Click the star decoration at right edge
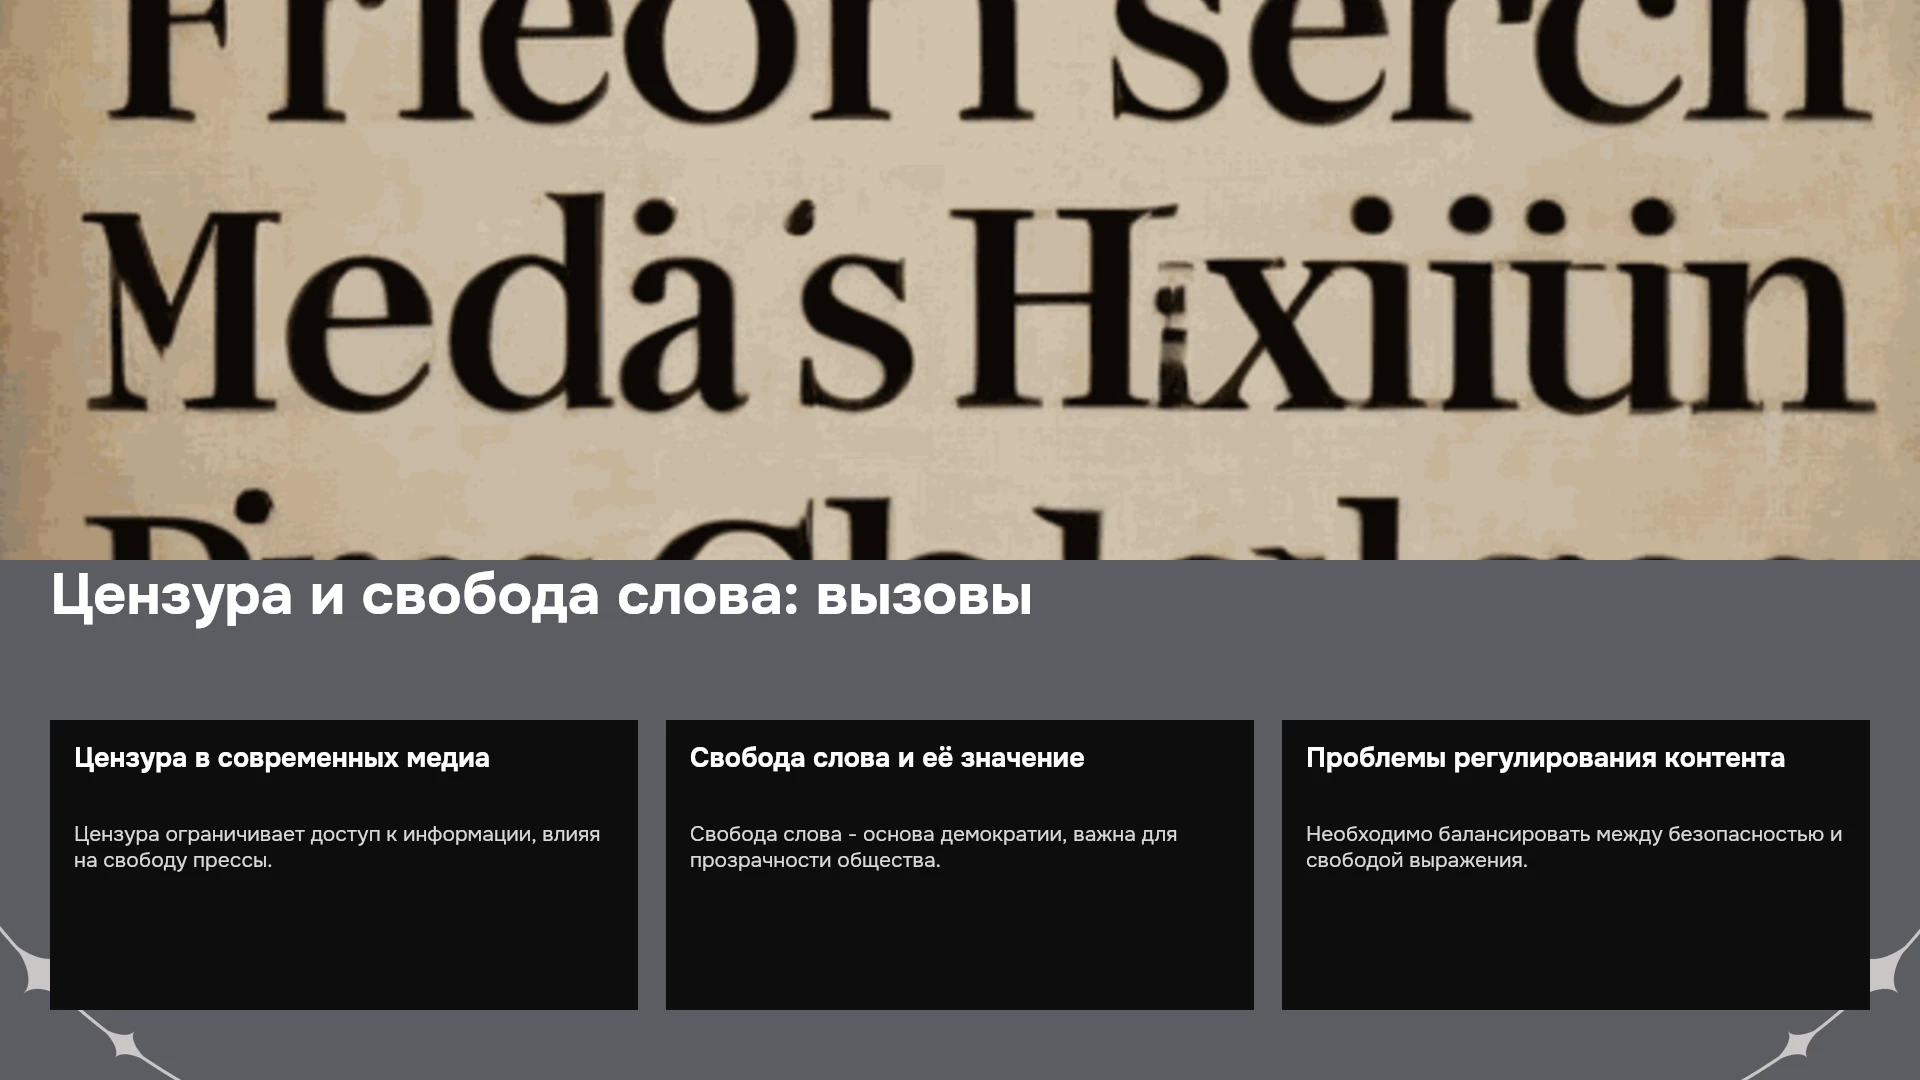The image size is (1920, 1080). (x=1892, y=962)
